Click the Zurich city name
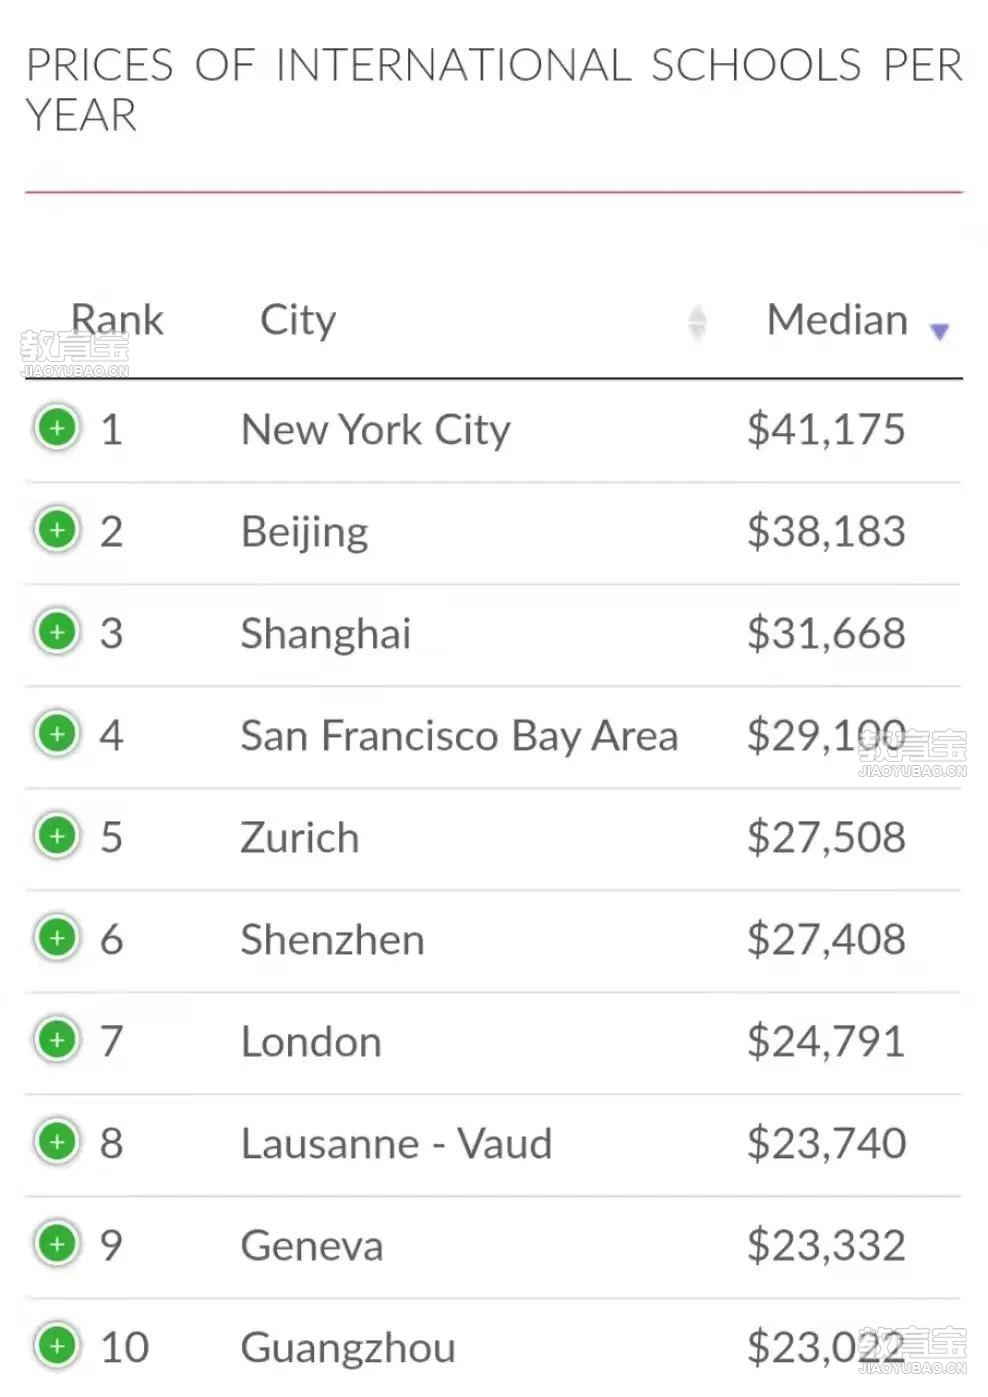988x1397 pixels. pyautogui.click(x=300, y=837)
